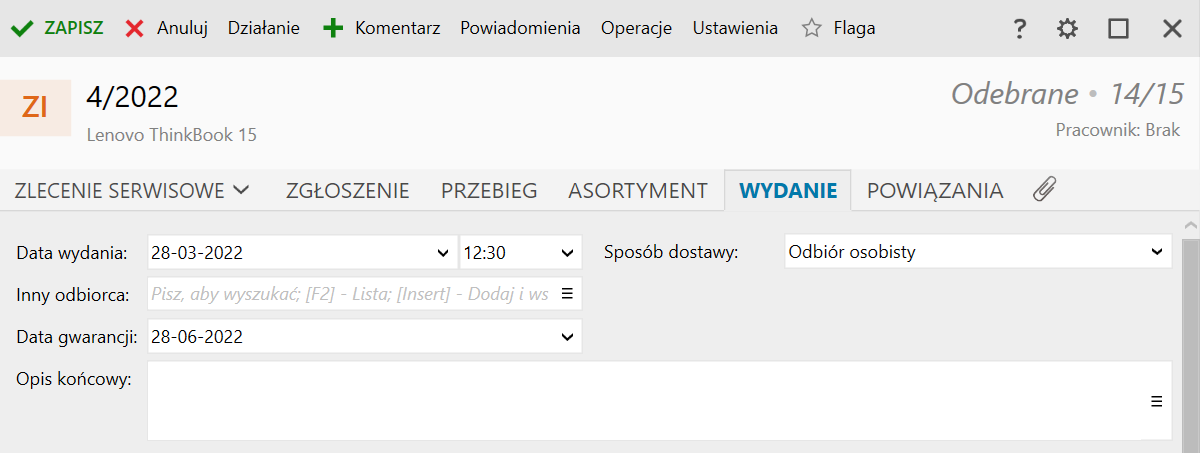This screenshot has height=453, width=1200.
Task: Click the red X Anuluj button
Action: pos(135,29)
